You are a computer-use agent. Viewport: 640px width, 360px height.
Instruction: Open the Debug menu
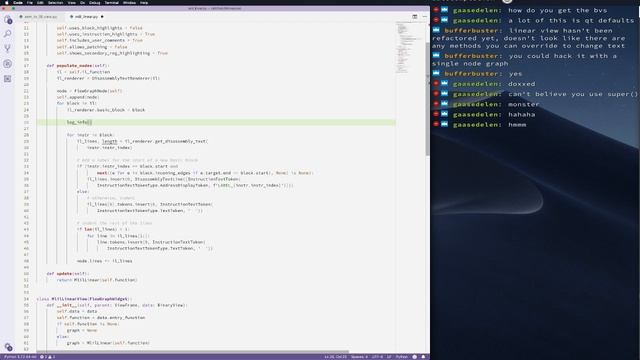94,2
